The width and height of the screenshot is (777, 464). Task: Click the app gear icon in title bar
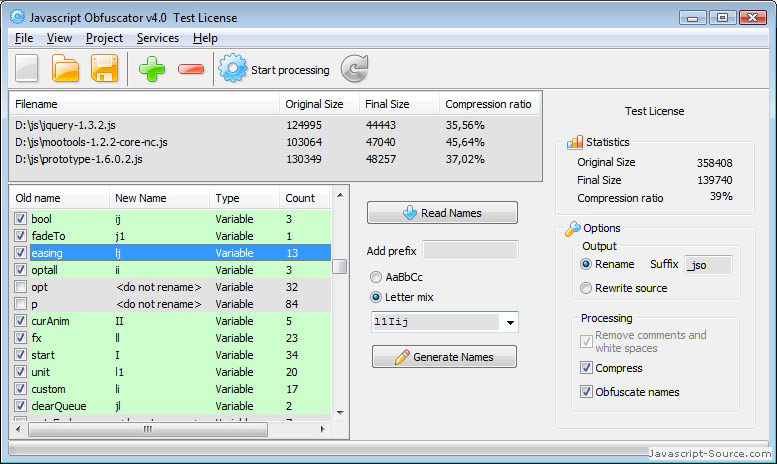pos(18,17)
